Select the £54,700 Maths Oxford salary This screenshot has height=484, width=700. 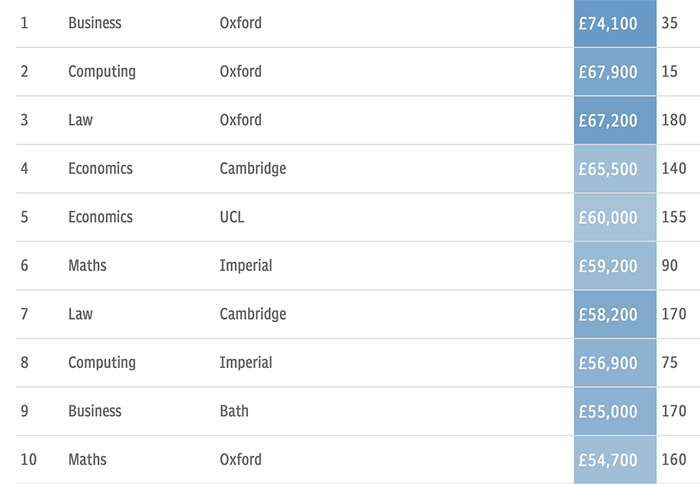pyautogui.click(x=615, y=460)
